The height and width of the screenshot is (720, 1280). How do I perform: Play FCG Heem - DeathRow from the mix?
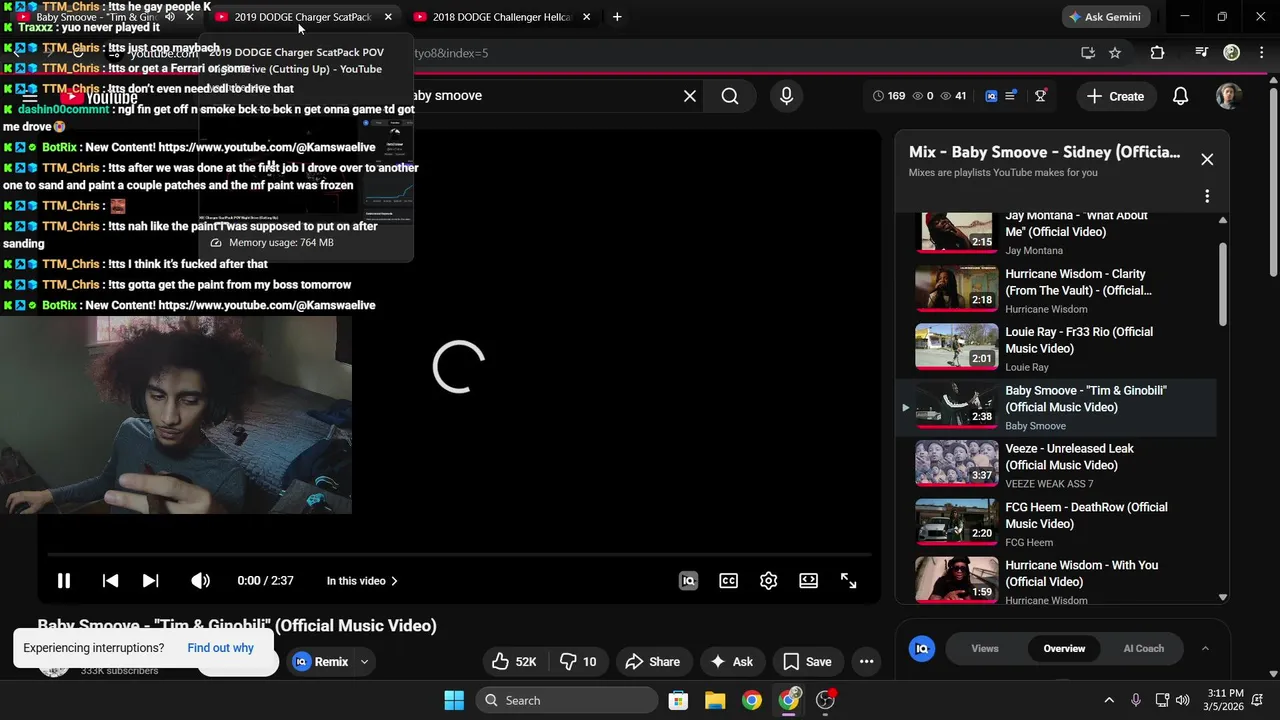point(1055,524)
